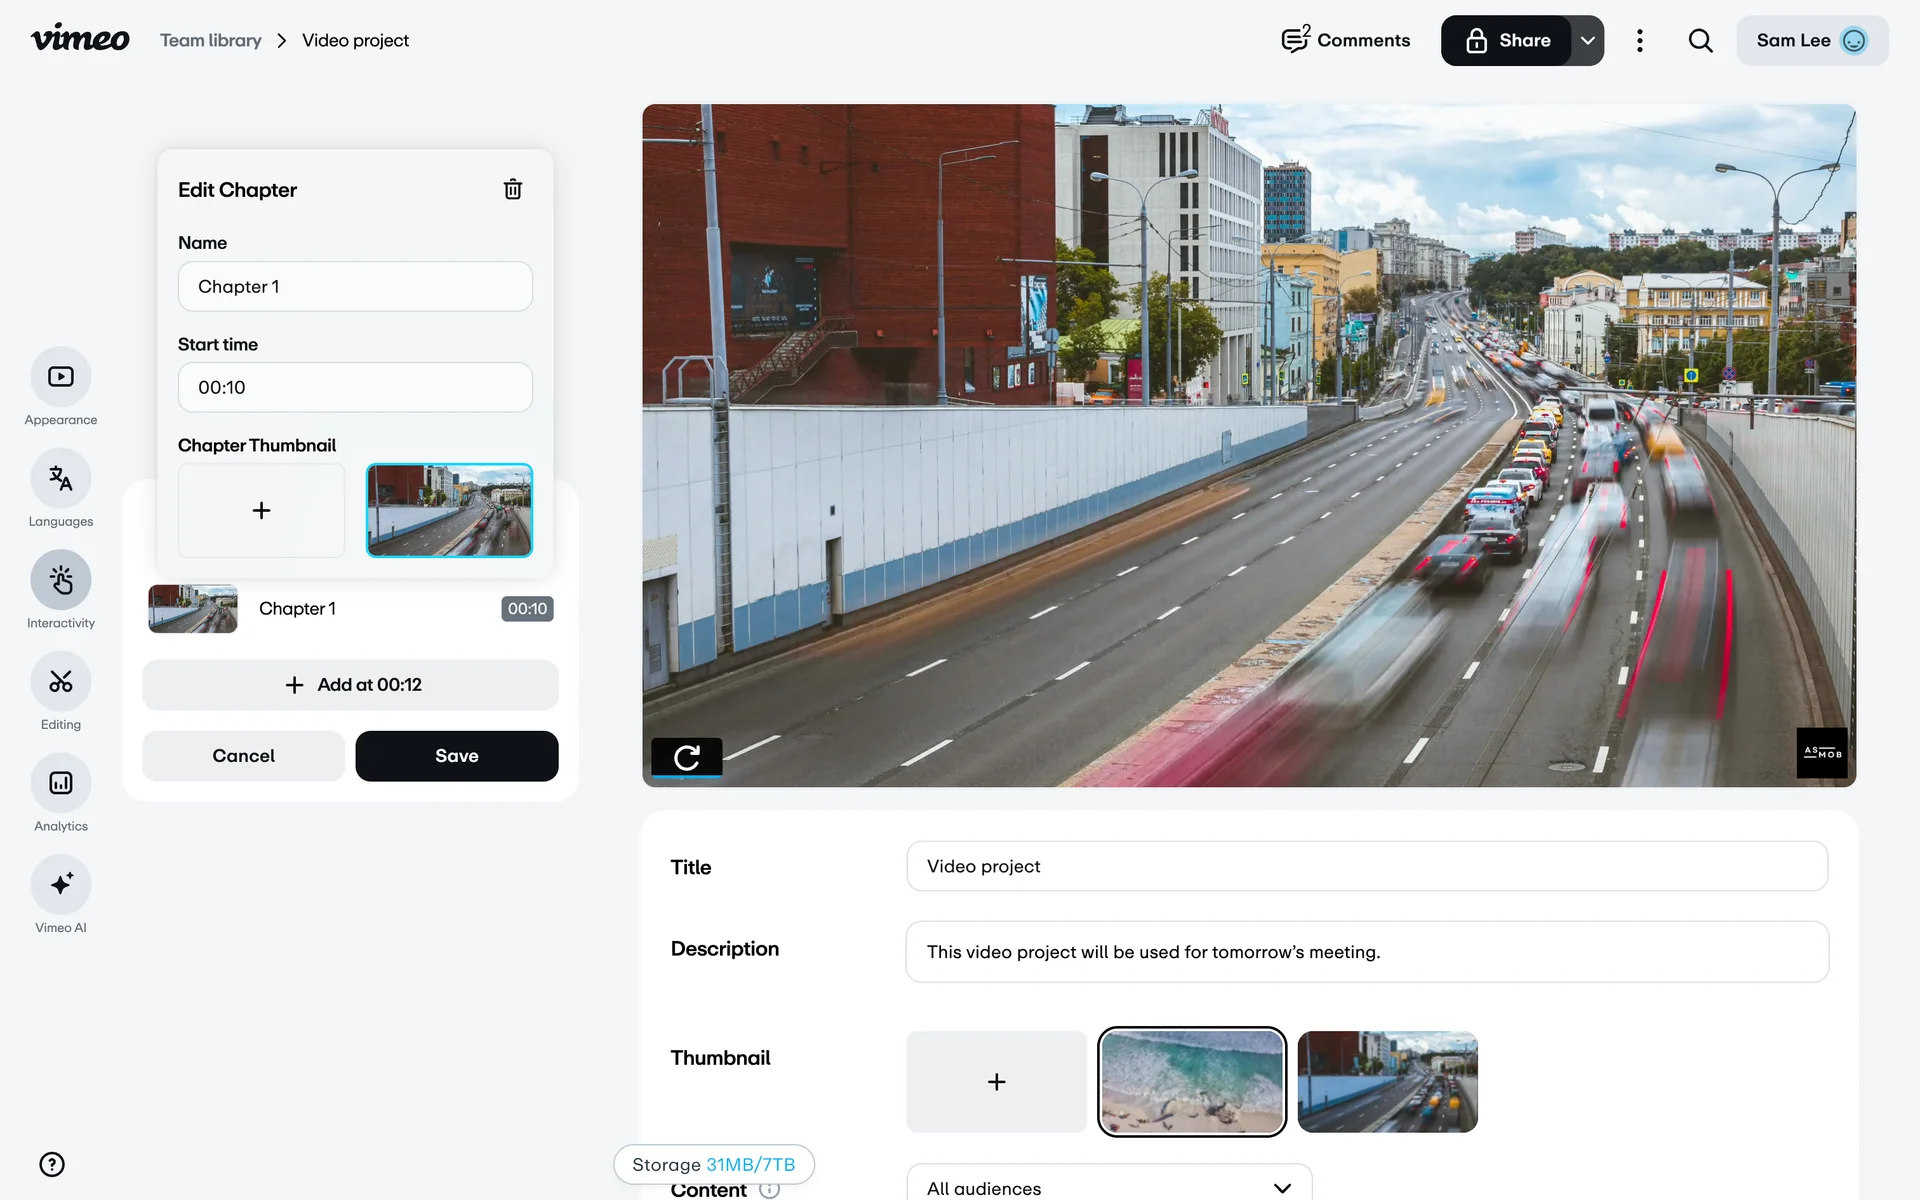Screen dimensions: 1920x1200
Task: Open the three-dot more options menu
Action: (x=1639, y=41)
